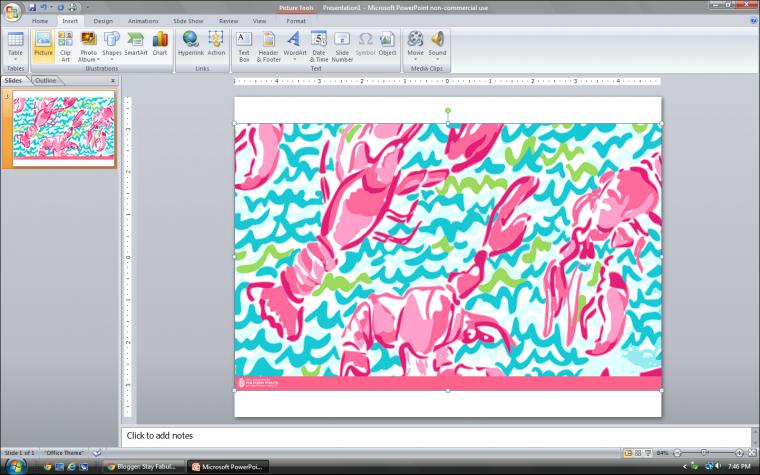Go to the Animations tab
The width and height of the screenshot is (760, 475).
[143, 21]
